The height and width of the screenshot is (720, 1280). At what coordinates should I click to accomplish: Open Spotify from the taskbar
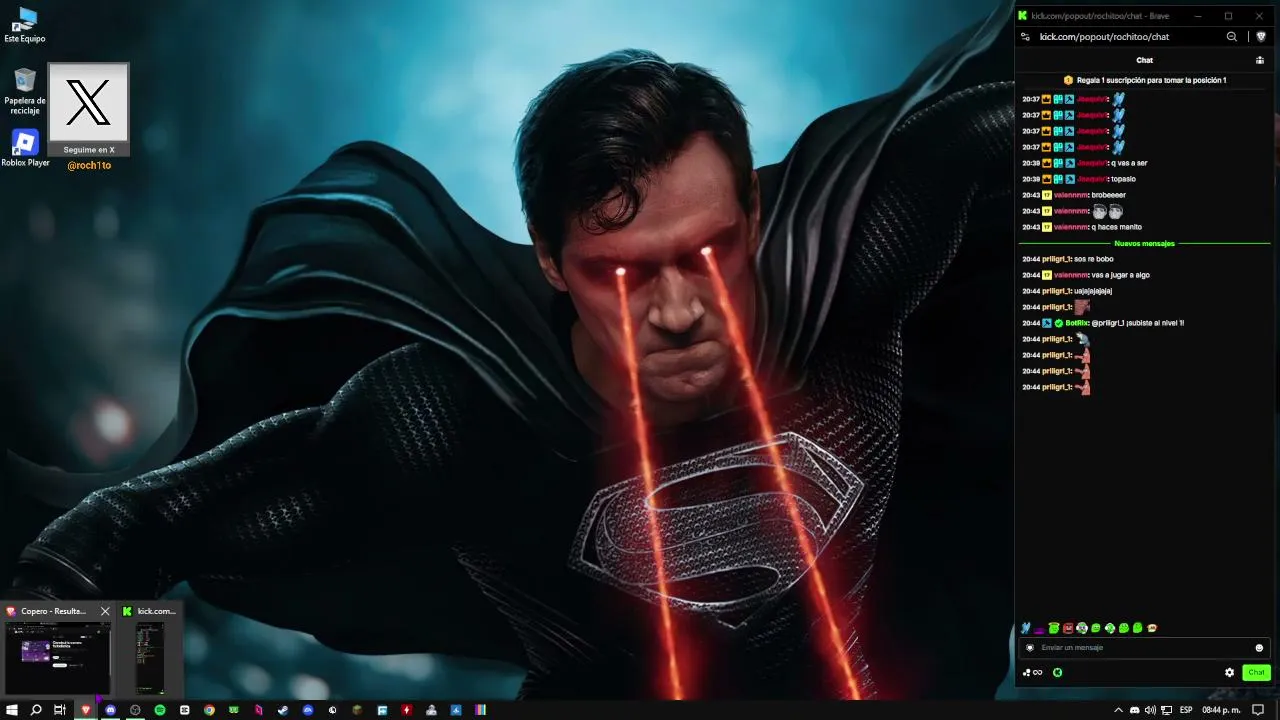pos(160,710)
